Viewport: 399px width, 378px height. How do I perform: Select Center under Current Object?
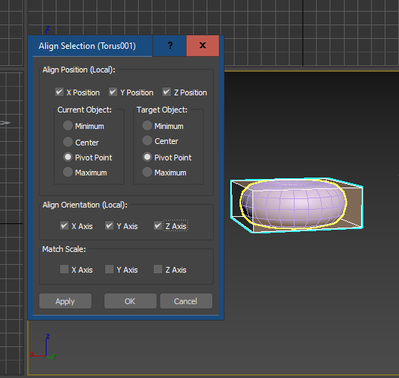(68, 142)
